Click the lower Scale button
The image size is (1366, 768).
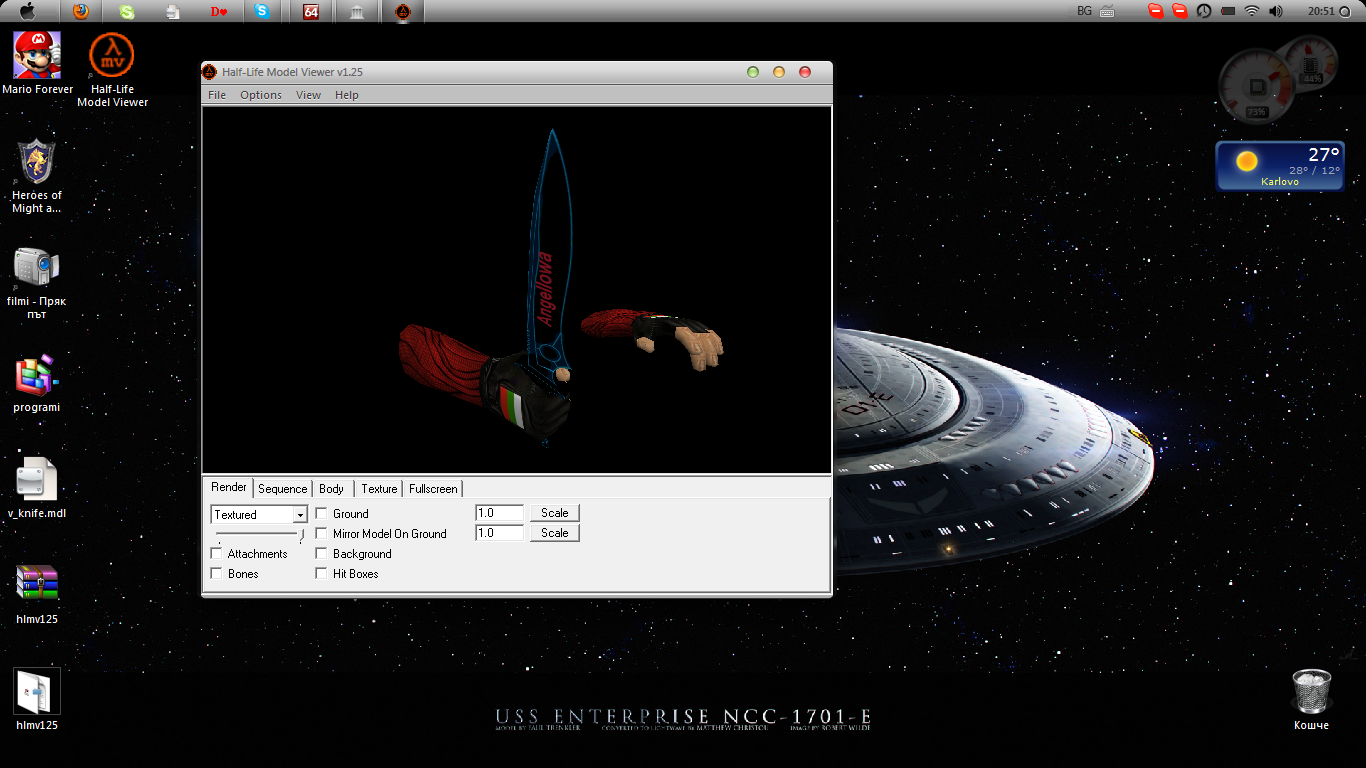(x=555, y=533)
